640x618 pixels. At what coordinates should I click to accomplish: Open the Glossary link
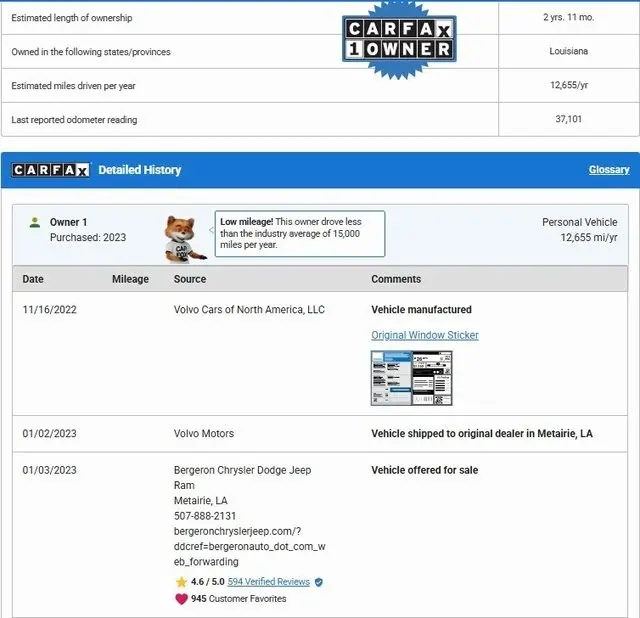pos(608,170)
